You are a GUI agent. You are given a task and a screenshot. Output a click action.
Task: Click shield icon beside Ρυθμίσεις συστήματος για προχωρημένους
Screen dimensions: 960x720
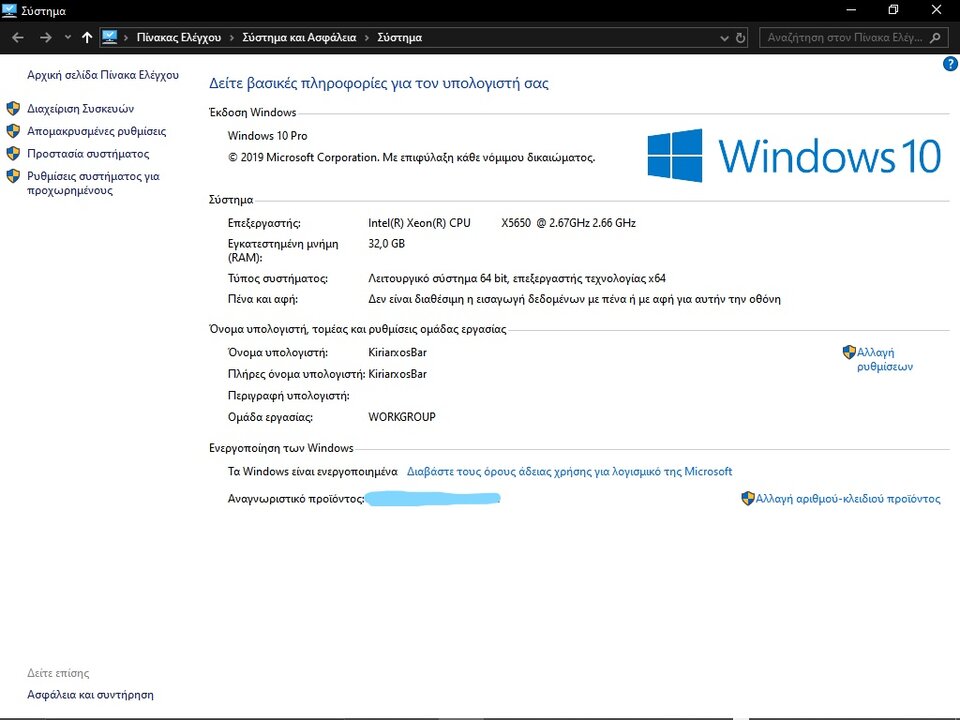[13, 176]
